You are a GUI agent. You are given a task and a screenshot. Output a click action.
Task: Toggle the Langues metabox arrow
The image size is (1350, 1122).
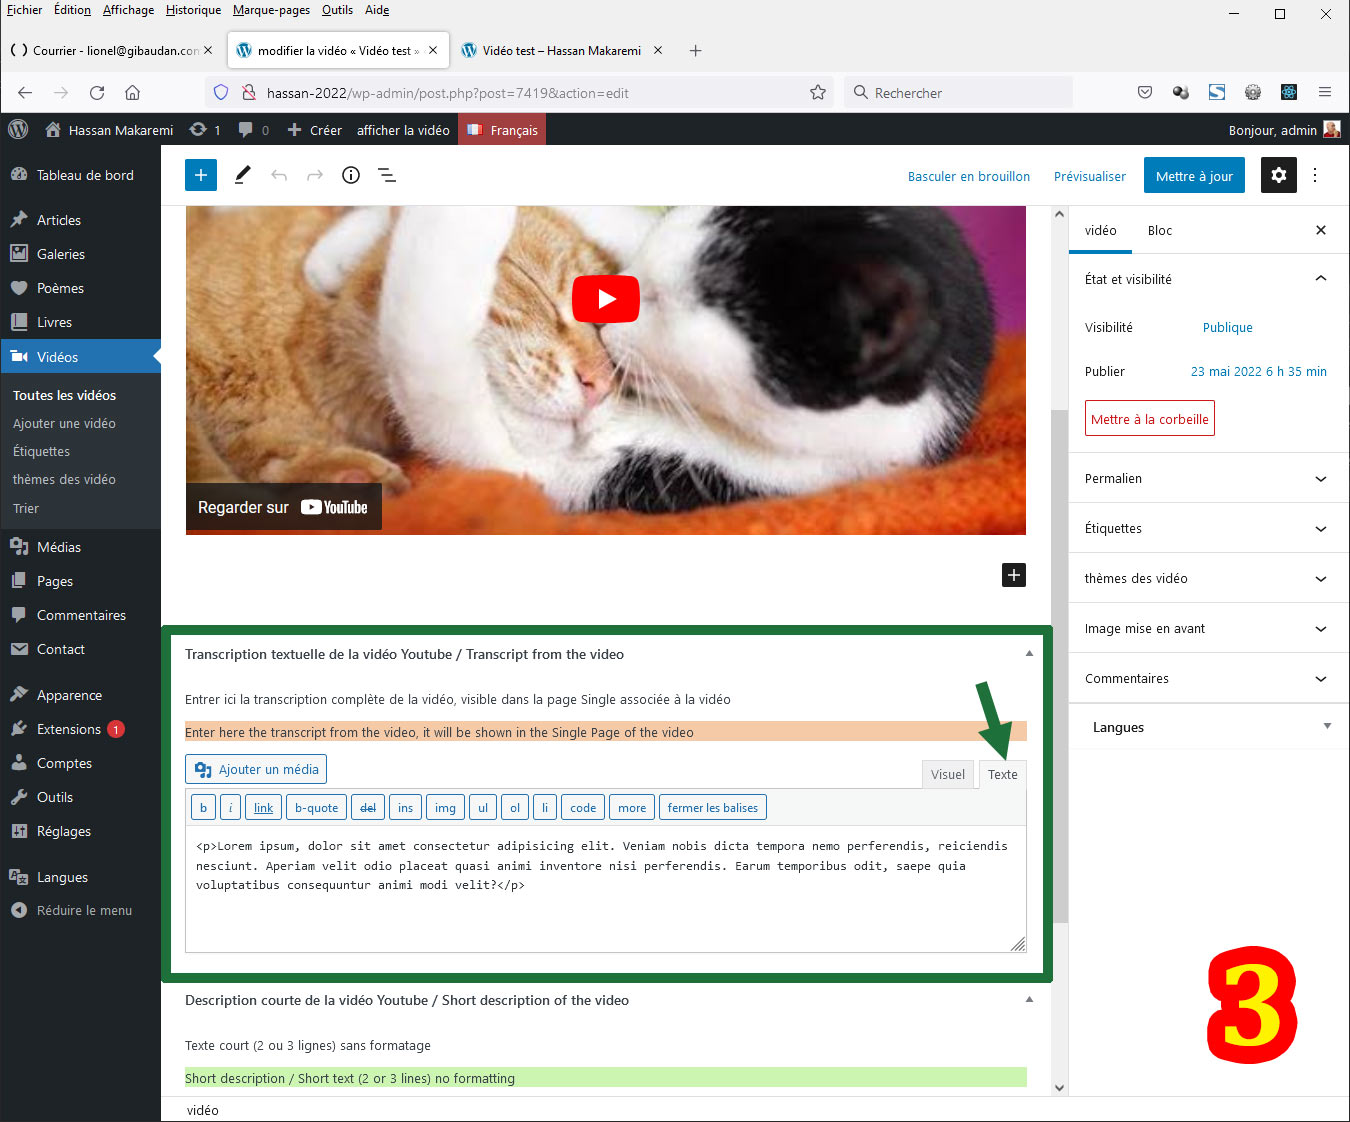(x=1328, y=726)
